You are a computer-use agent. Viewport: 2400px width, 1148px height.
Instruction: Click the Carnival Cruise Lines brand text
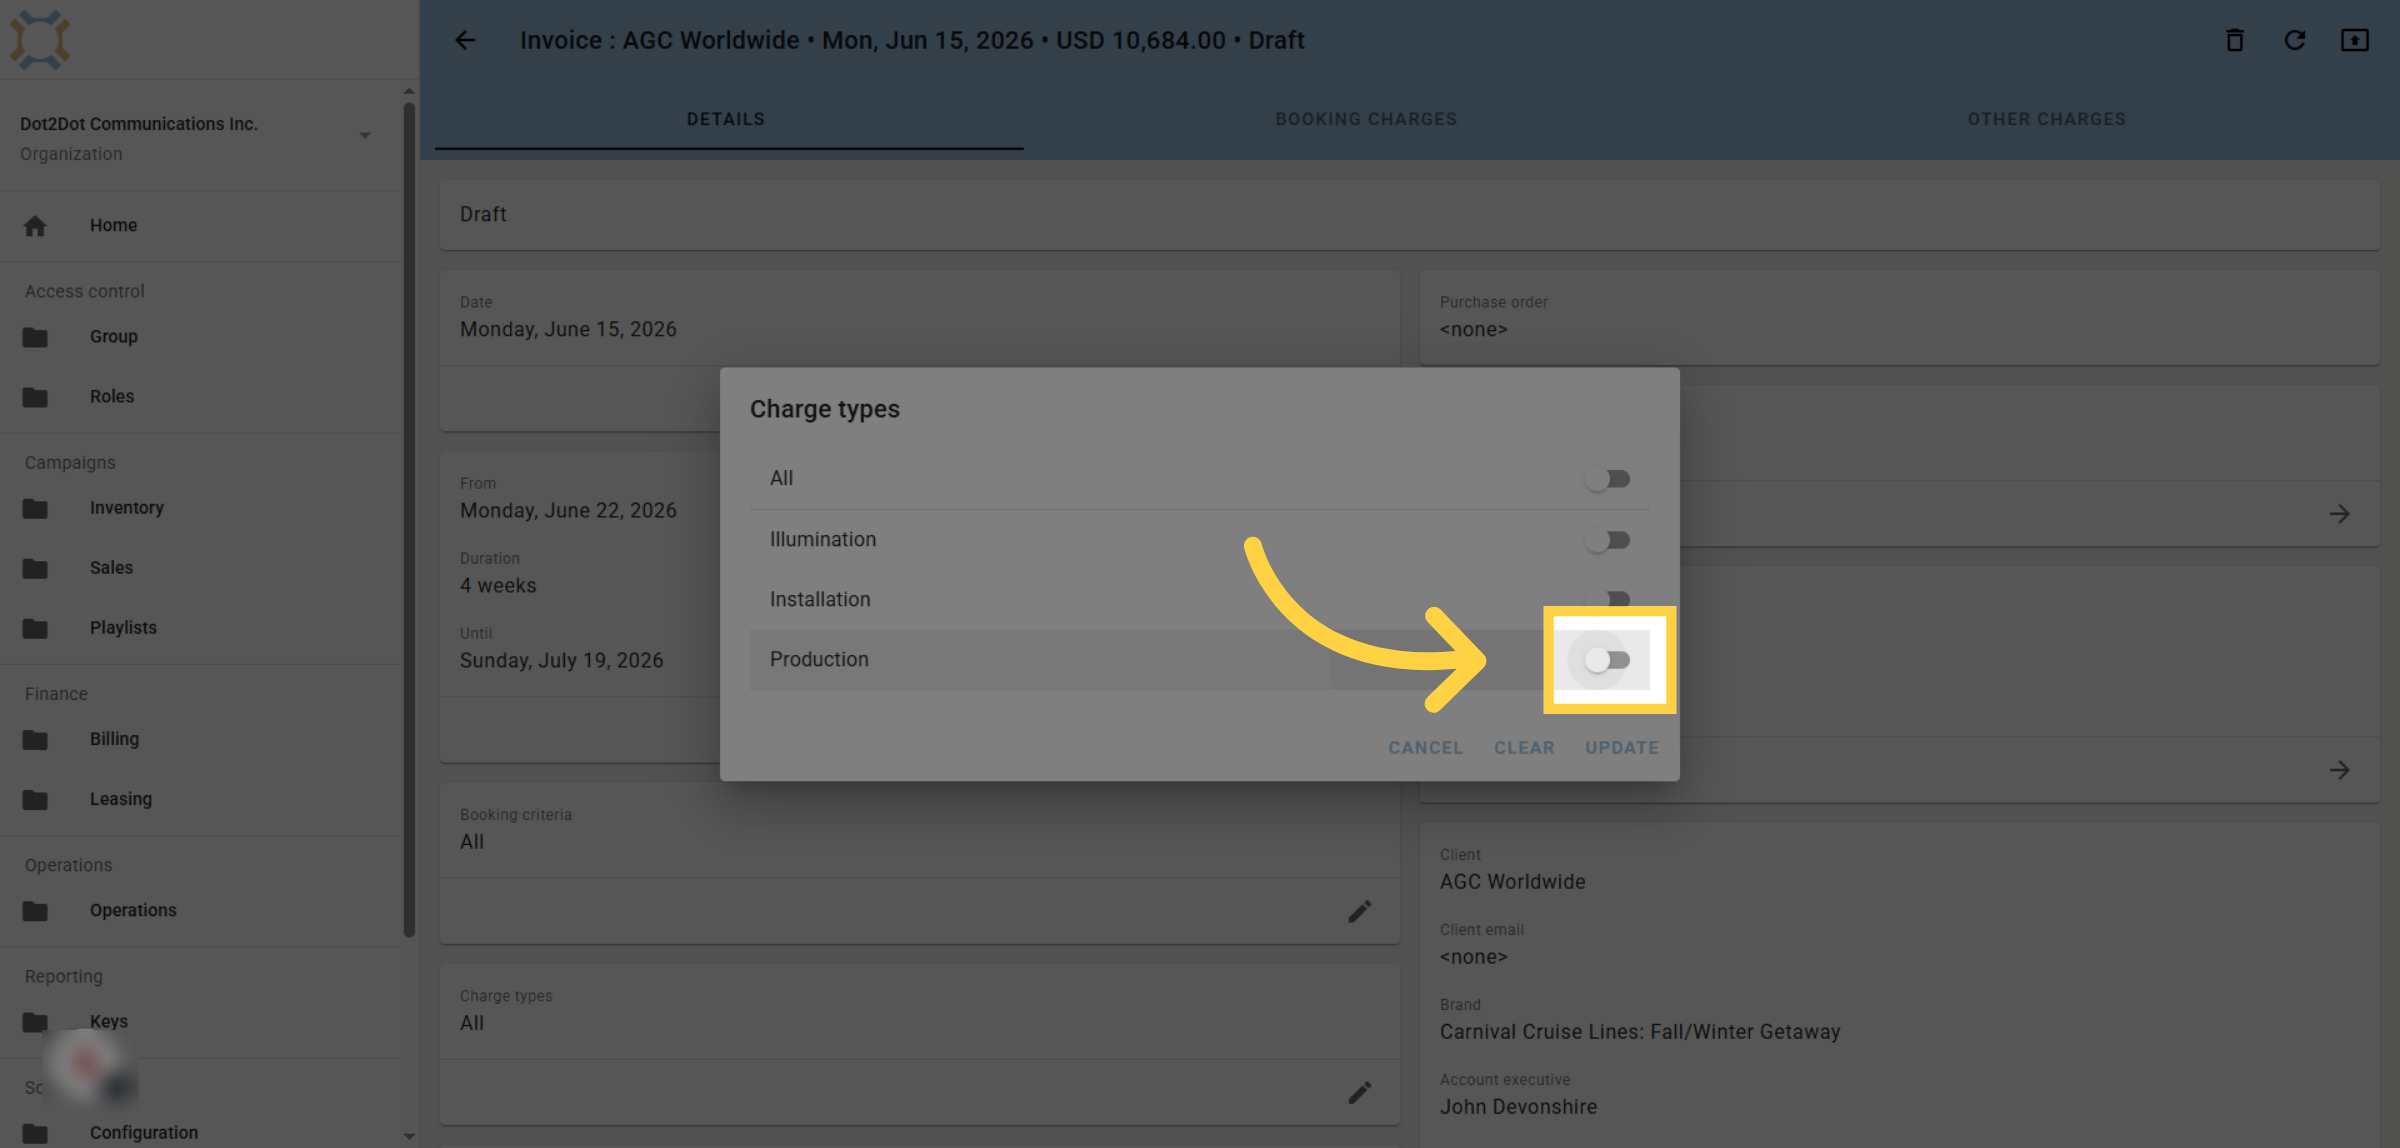(1640, 1032)
